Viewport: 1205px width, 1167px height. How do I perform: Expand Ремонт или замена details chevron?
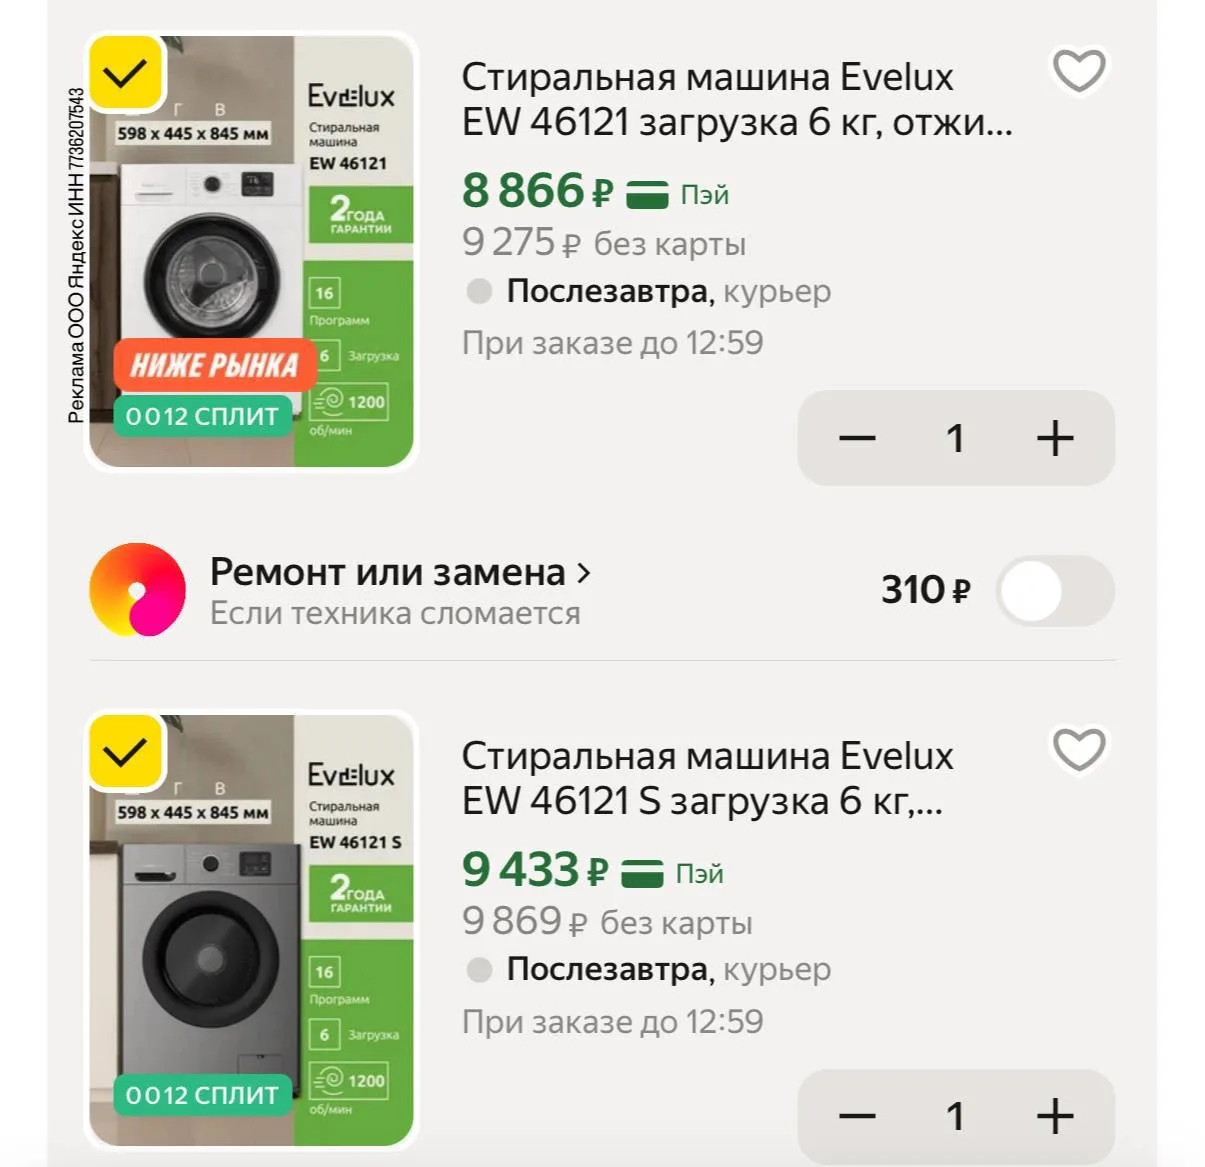point(584,573)
